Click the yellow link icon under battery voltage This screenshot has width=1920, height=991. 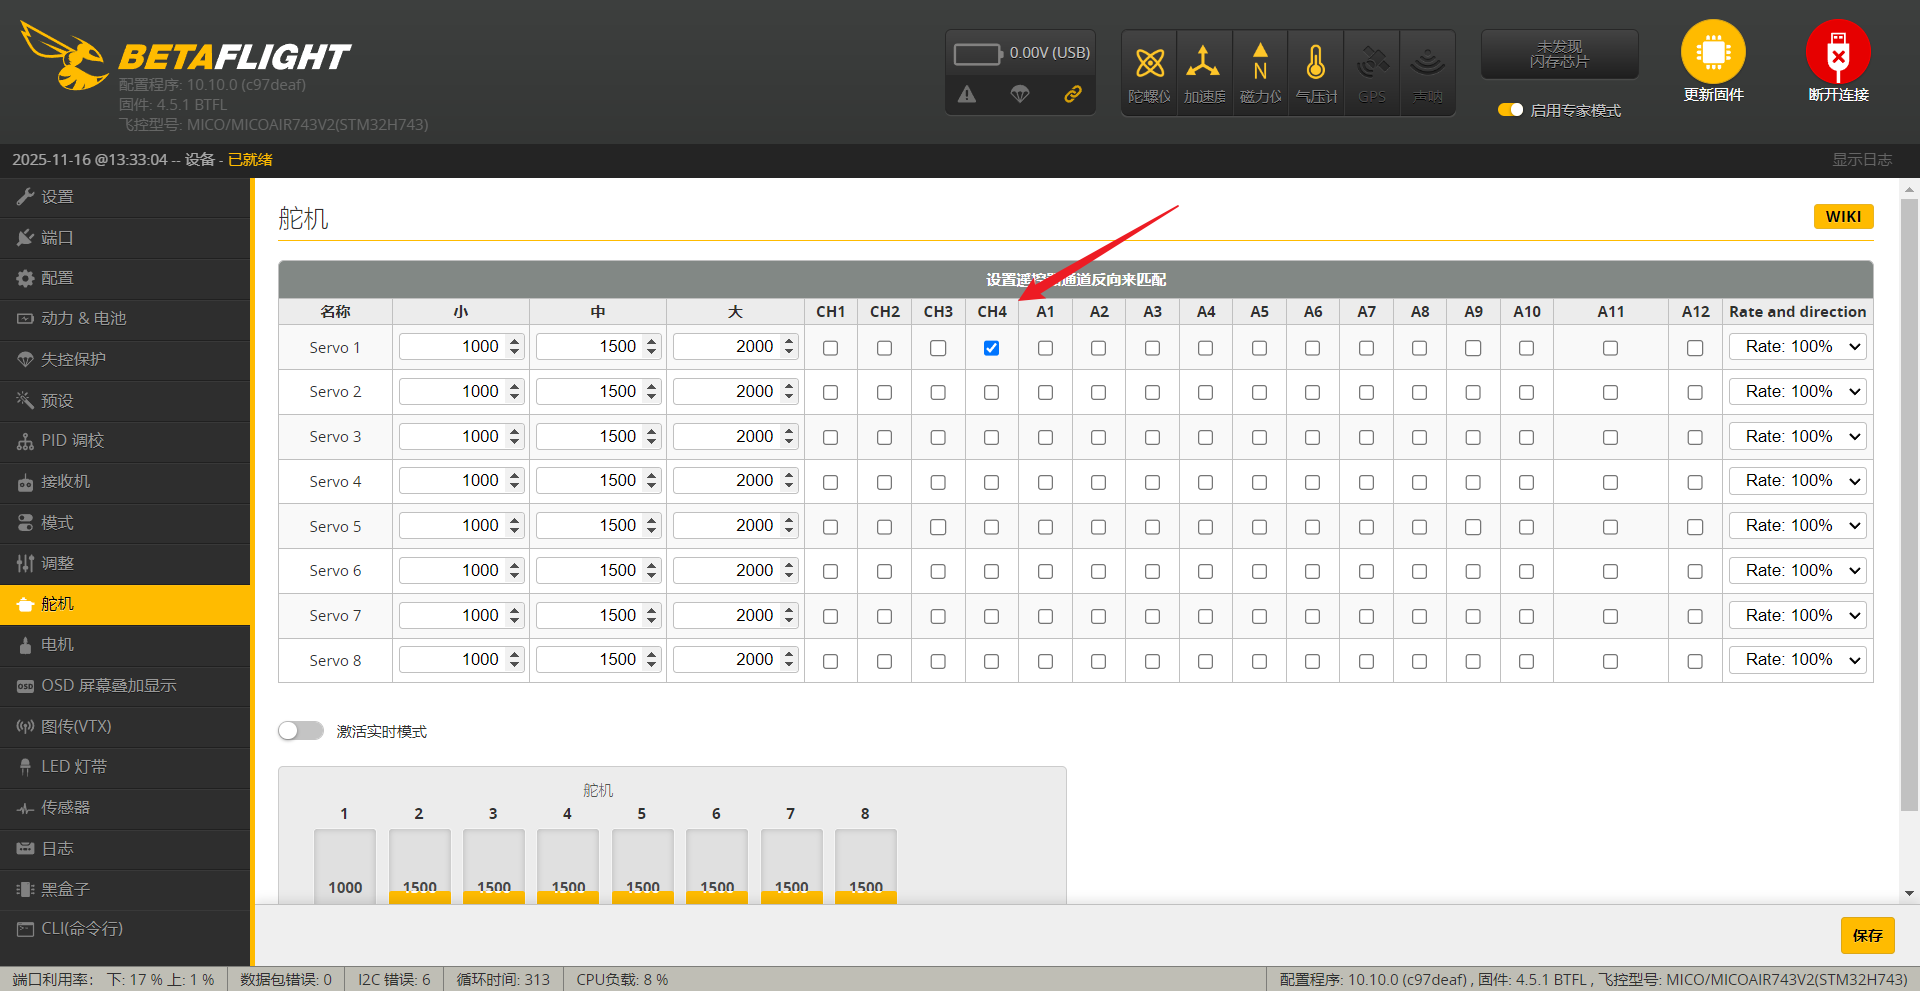1072,94
